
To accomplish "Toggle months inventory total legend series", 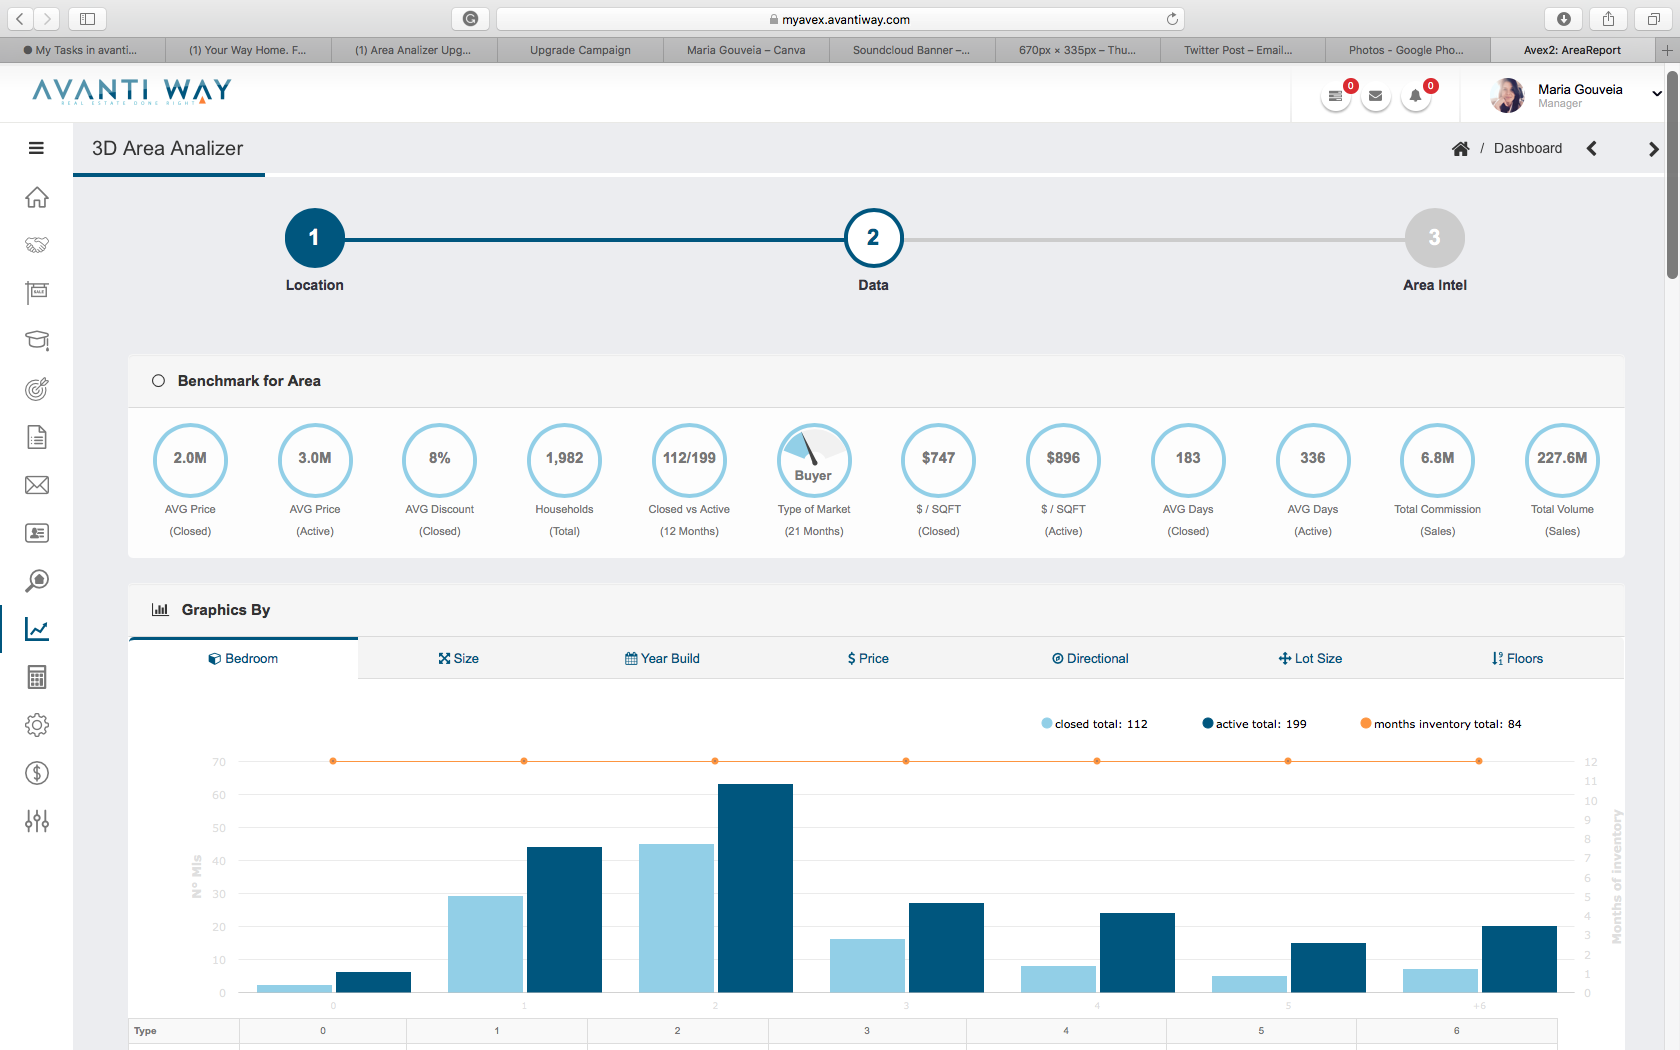I will [1441, 724].
